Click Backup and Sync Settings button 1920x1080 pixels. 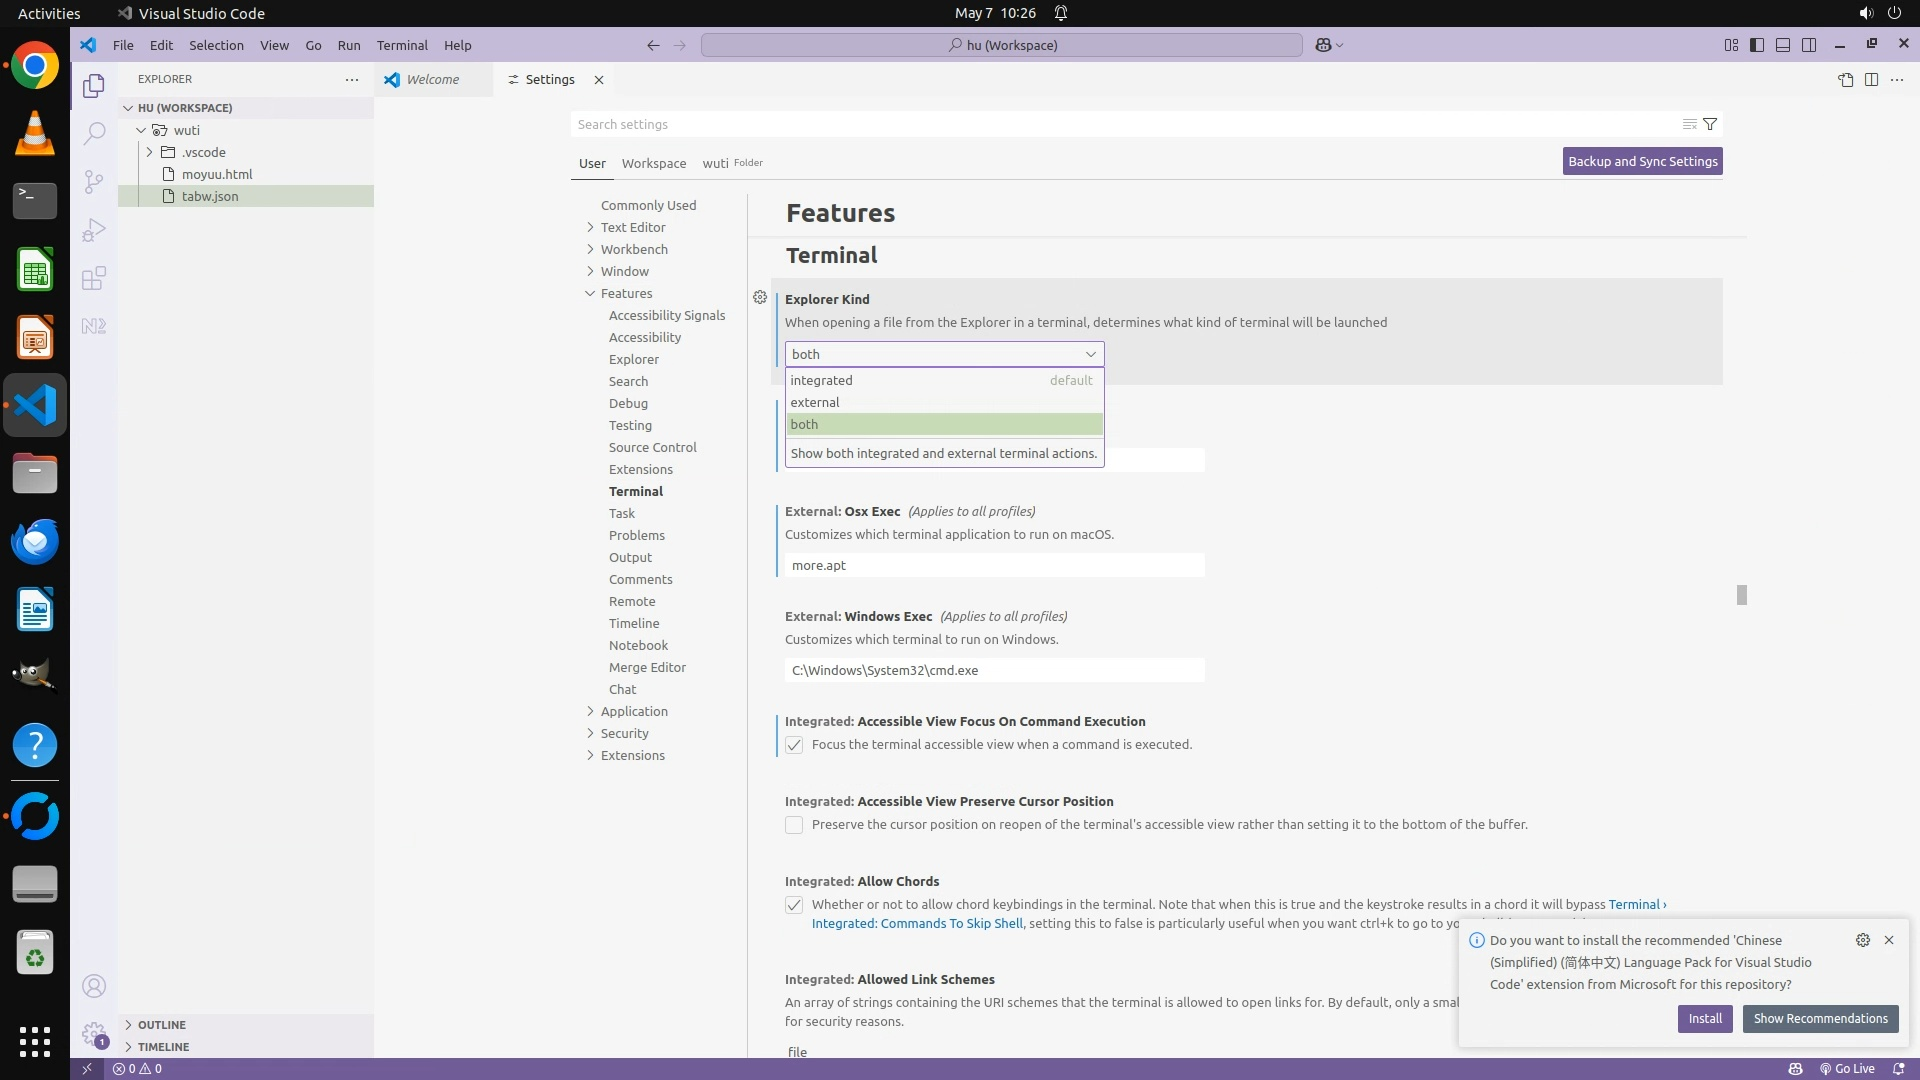coord(1642,161)
